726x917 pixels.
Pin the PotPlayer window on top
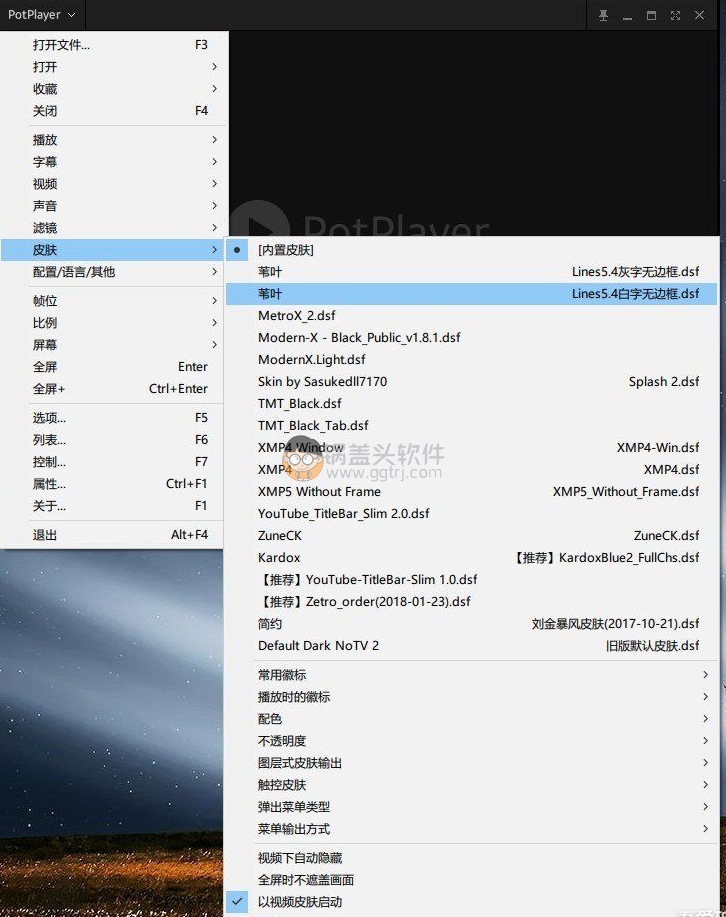point(603,15)
